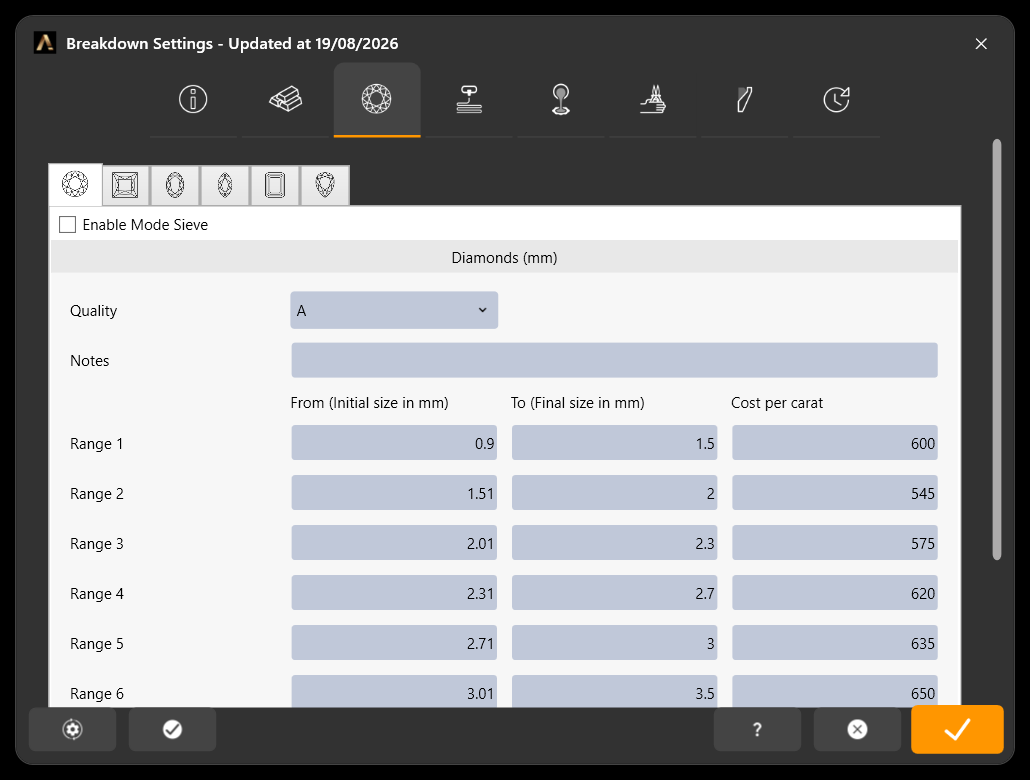The image size is (1030, 780).
Task: Edit Range 1 To value 1.5
Action: (614, 443)
